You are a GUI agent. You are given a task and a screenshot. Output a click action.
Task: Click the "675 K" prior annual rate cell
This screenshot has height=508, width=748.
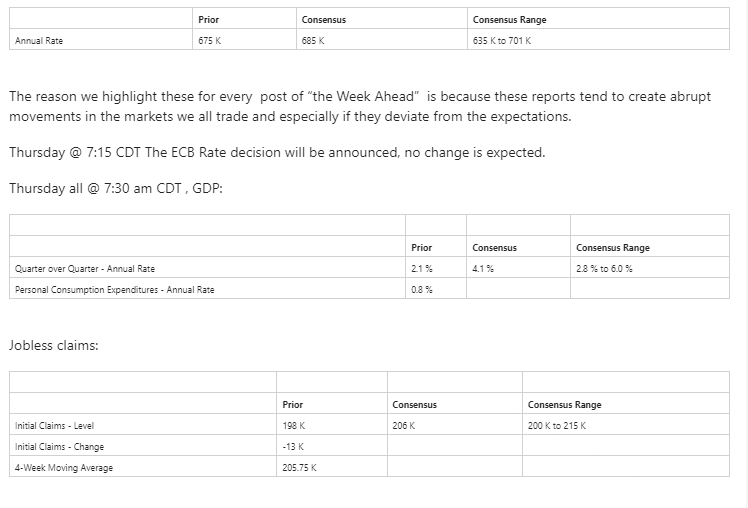211,41
